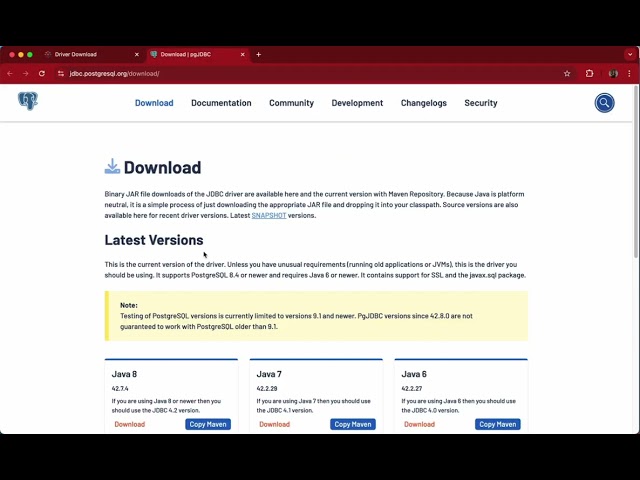Close the Download | pgJDBC tab
The height and width of the screenshot is (480, 640).
(x=242, y=54)
